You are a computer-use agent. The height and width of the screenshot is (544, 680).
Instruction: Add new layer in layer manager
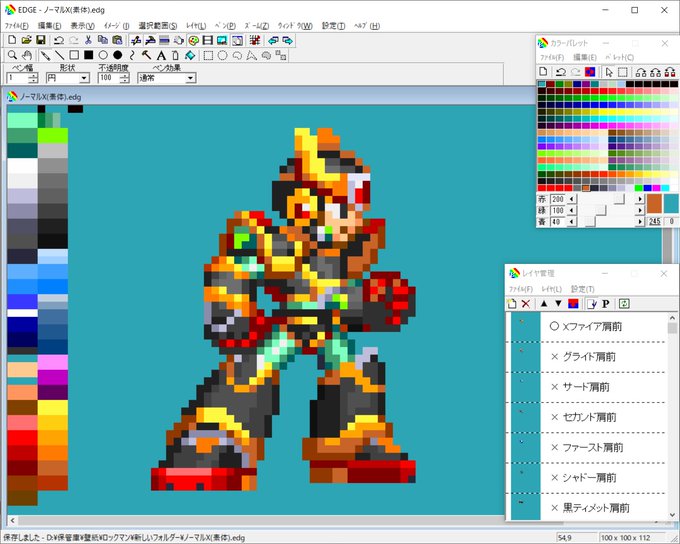[x=512, y=304]
